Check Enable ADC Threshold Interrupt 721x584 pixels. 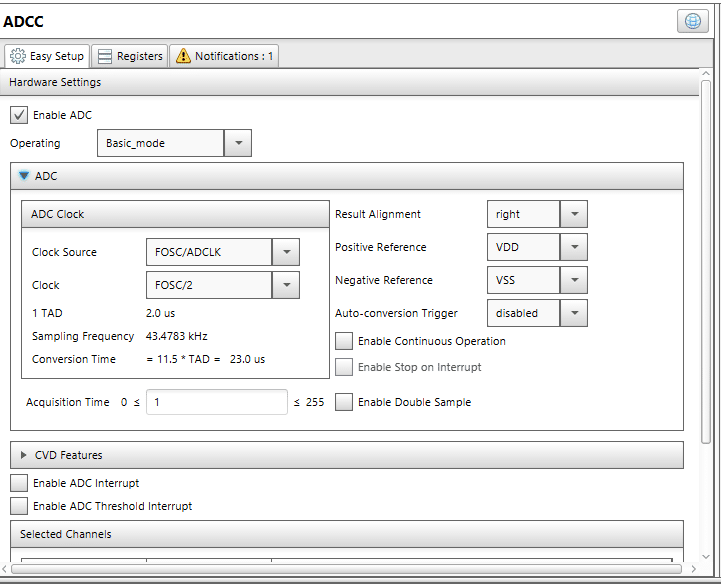point(19,506)
